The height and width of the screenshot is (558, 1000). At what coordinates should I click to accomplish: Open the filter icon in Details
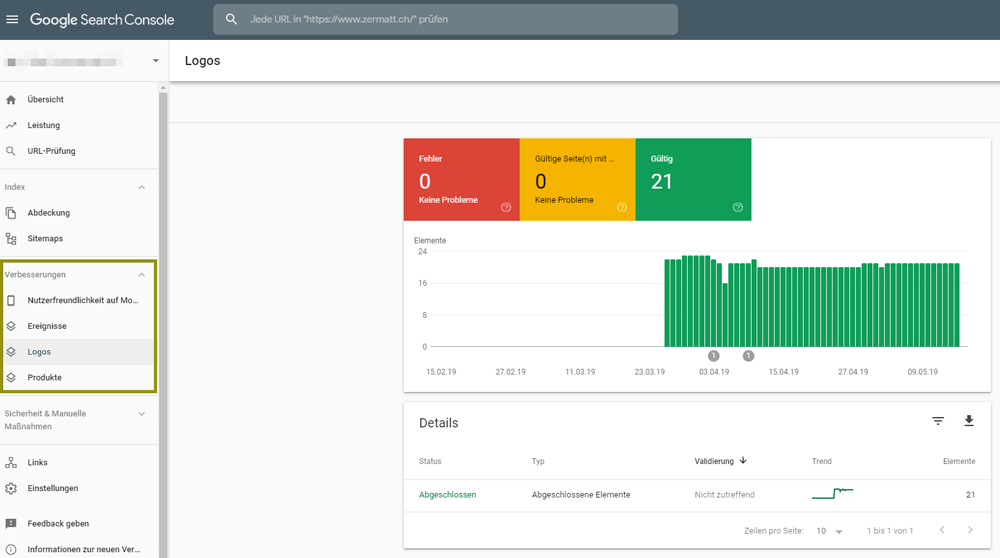[937, 421]
